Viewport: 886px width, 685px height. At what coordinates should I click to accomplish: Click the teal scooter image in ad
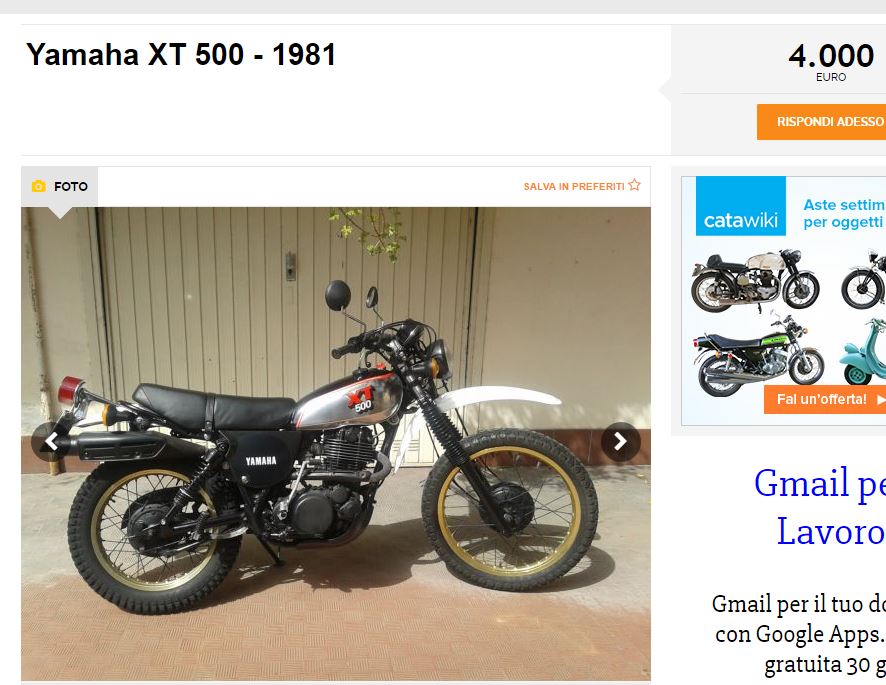[864, 350]
